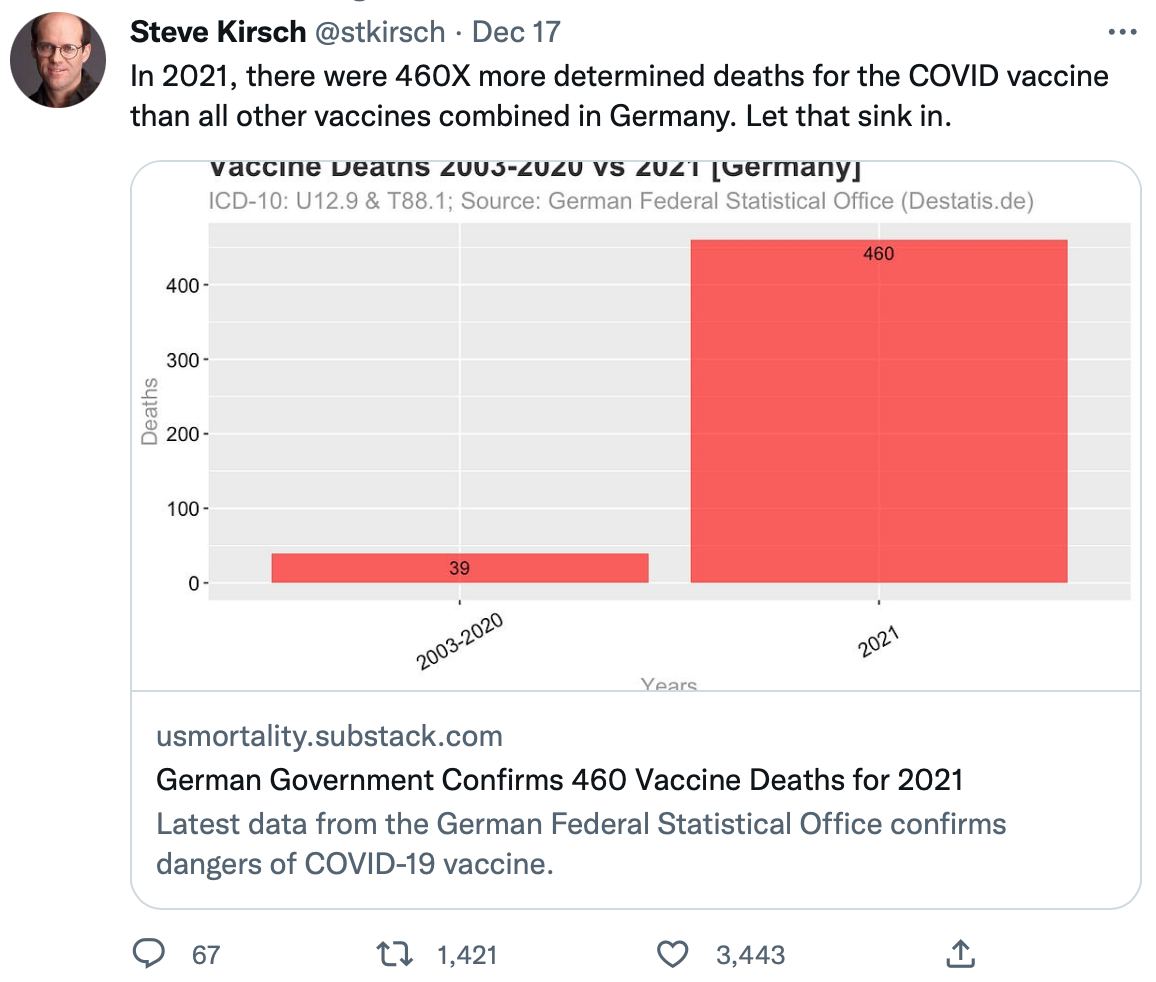Open the usmortality.substack.com domain link

(x=329, y=737)
